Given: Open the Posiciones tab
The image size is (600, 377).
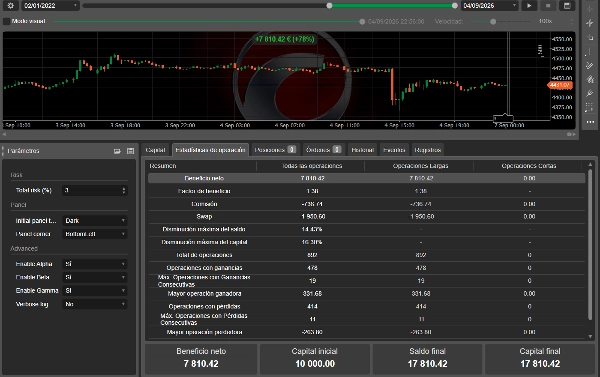Looking at the screenshot, I should [x=275, y=150].
